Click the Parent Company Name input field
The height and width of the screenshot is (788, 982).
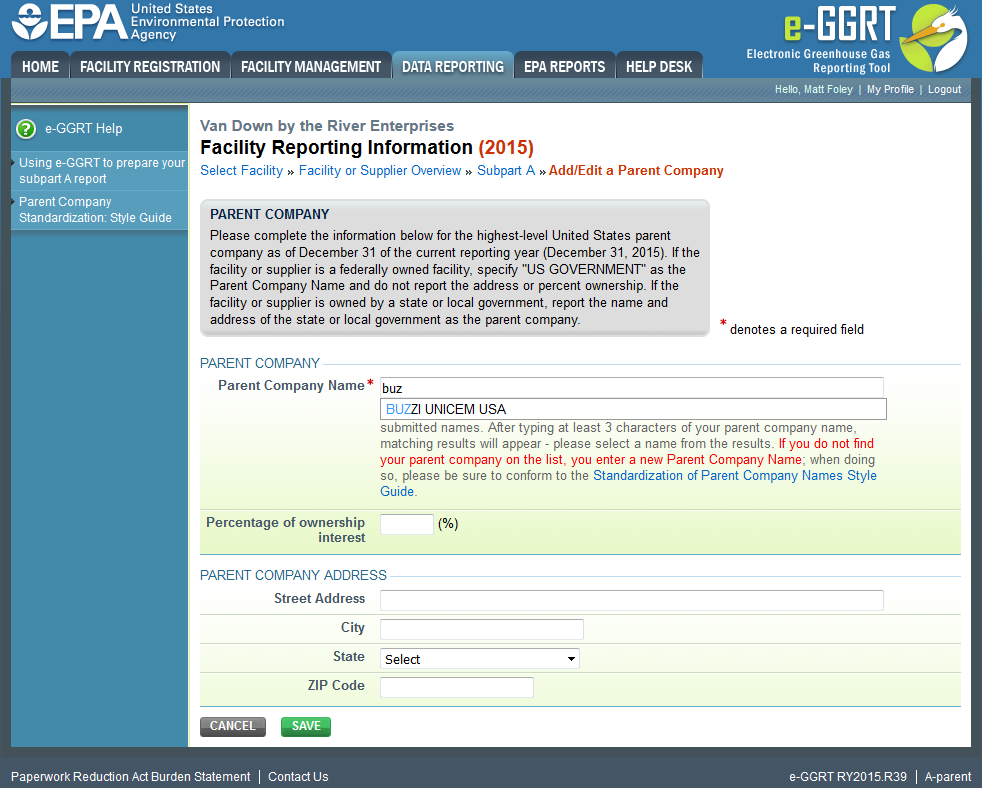tap(631, 388)
